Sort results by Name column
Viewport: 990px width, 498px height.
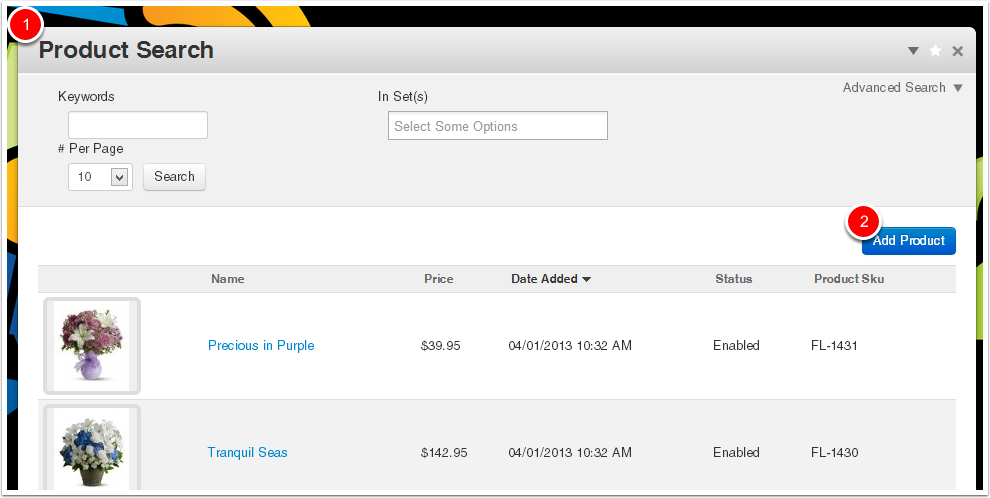coord(228,279)
